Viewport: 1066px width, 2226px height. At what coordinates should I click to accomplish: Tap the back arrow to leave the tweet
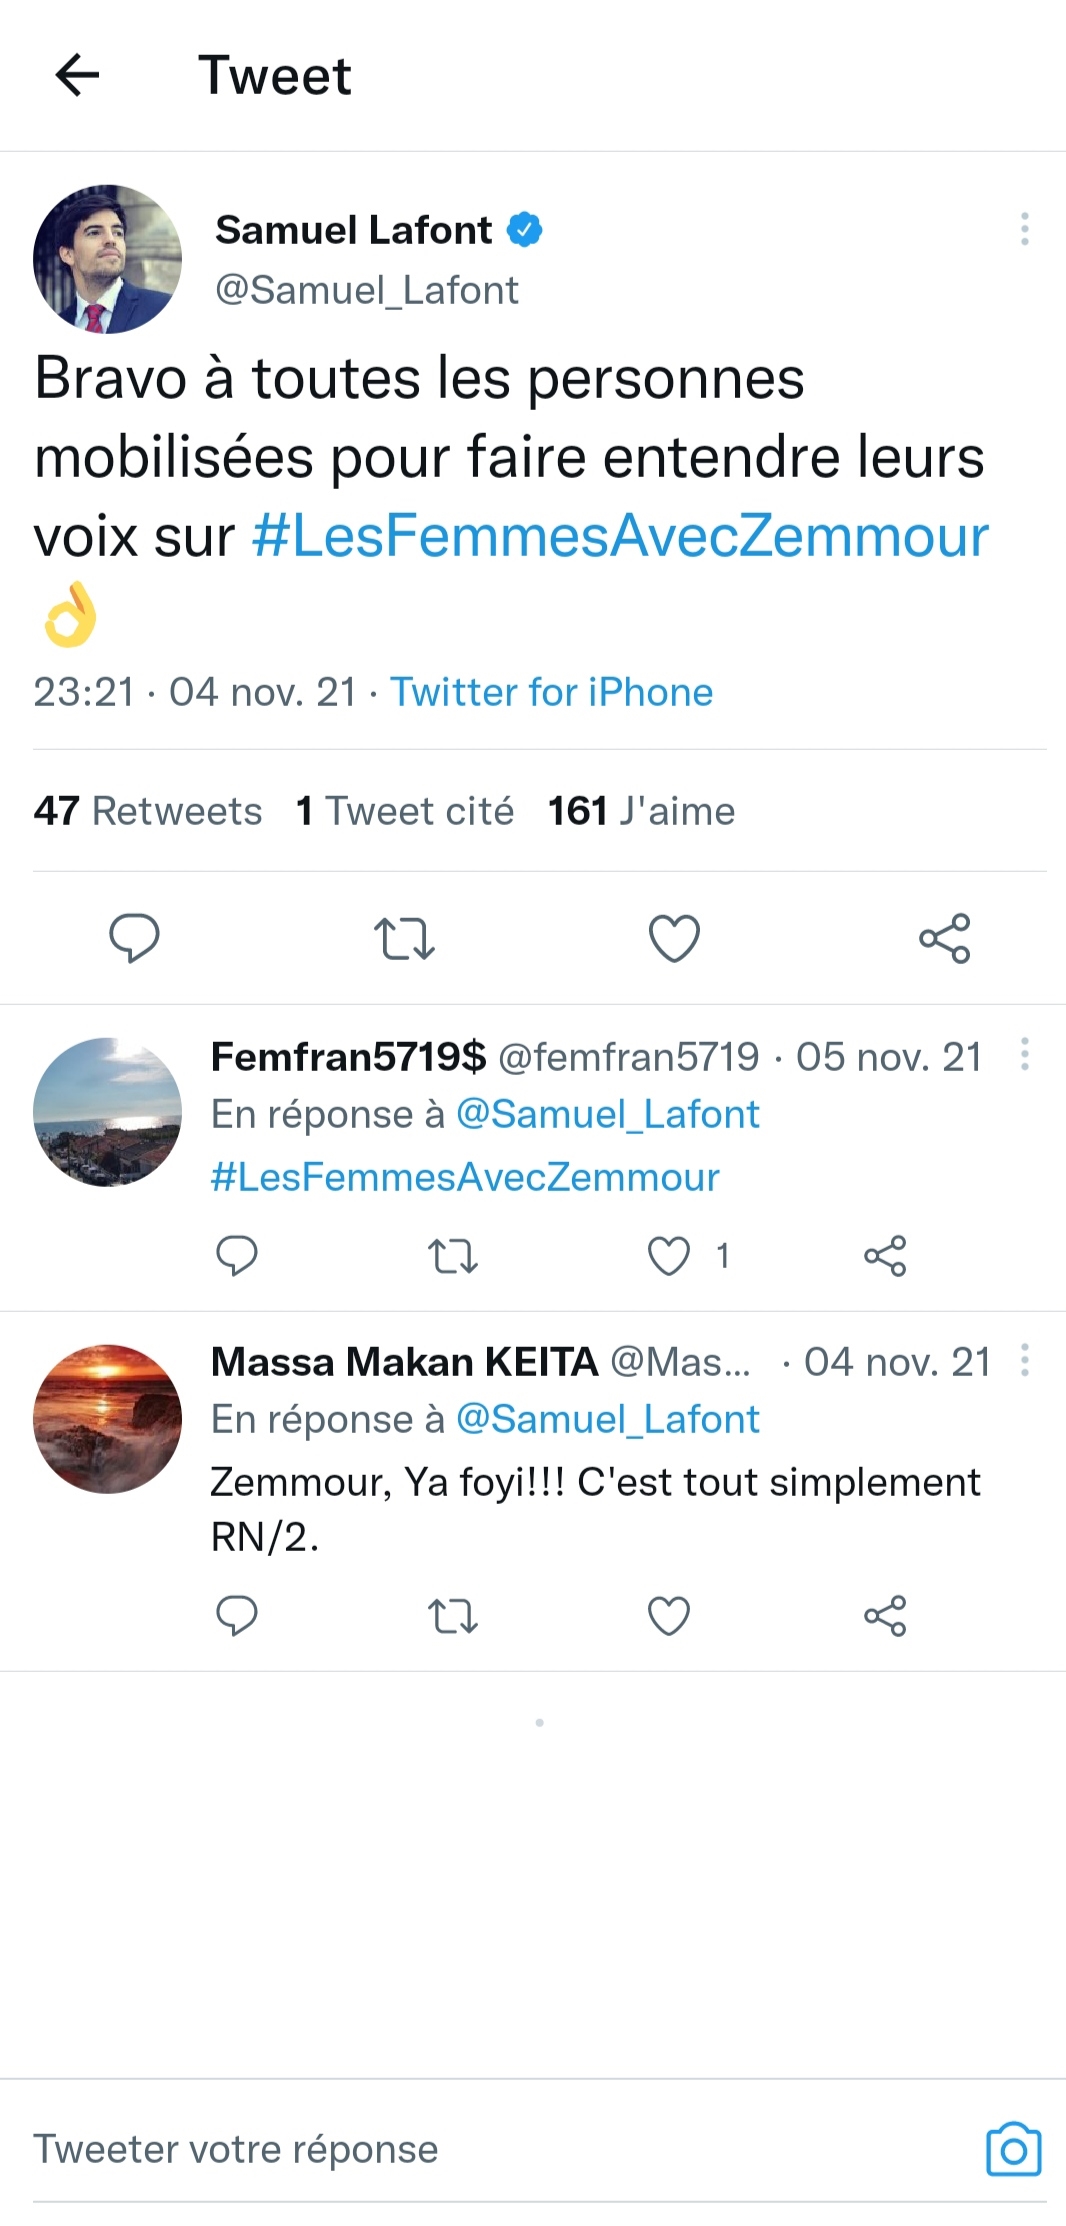[x=76, y=76]
